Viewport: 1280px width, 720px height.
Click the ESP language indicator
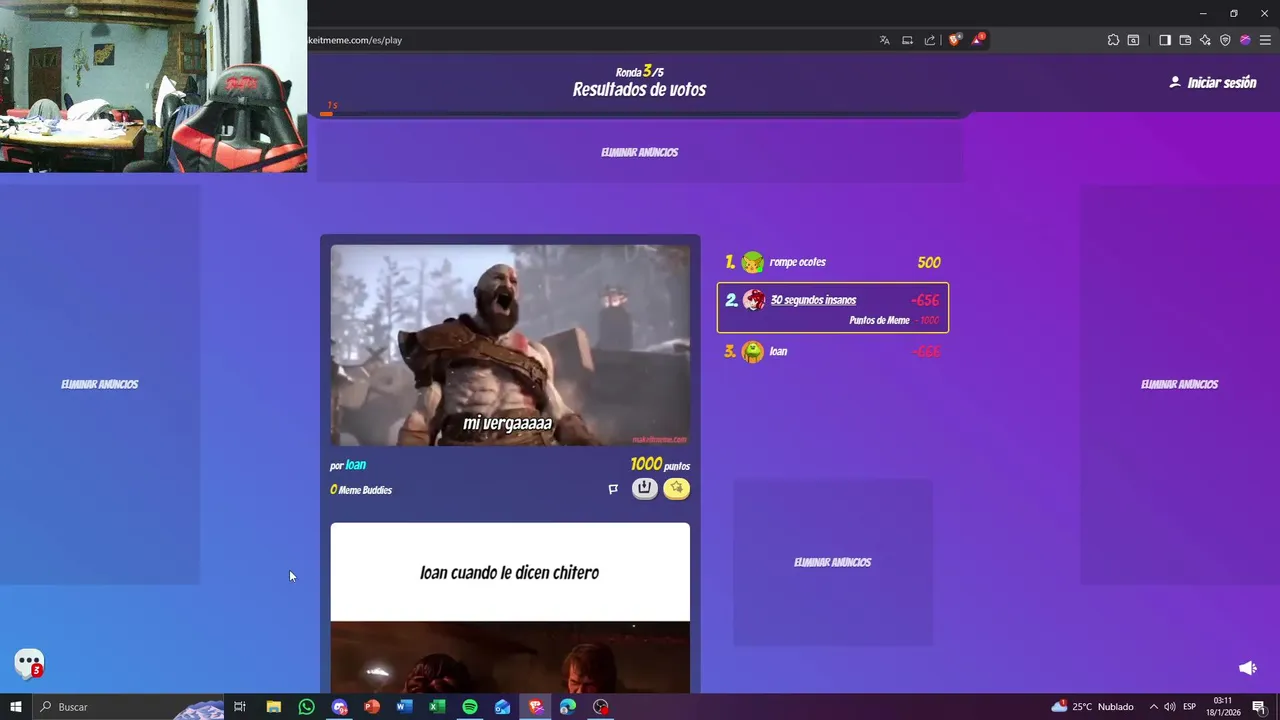[1190, 707]
